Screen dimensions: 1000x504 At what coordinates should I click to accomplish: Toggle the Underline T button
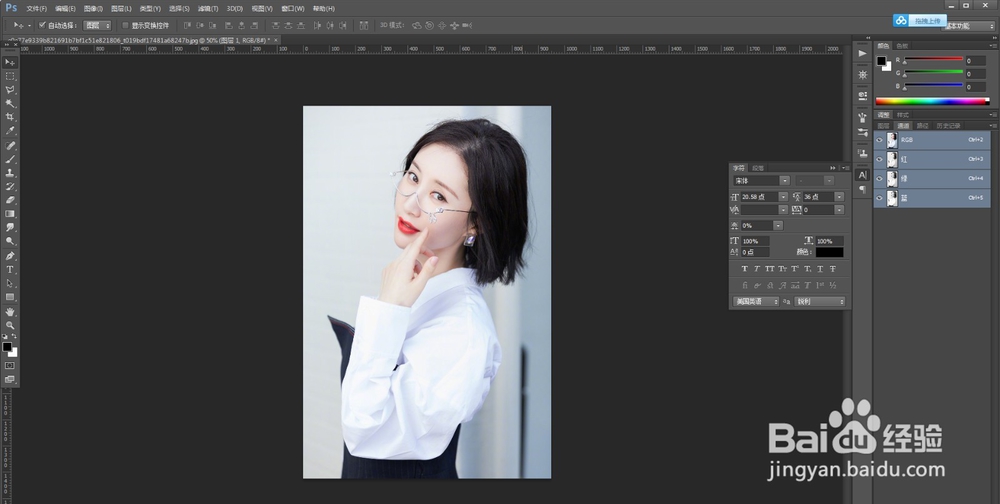pyautogui.click(x=820, y=269)
